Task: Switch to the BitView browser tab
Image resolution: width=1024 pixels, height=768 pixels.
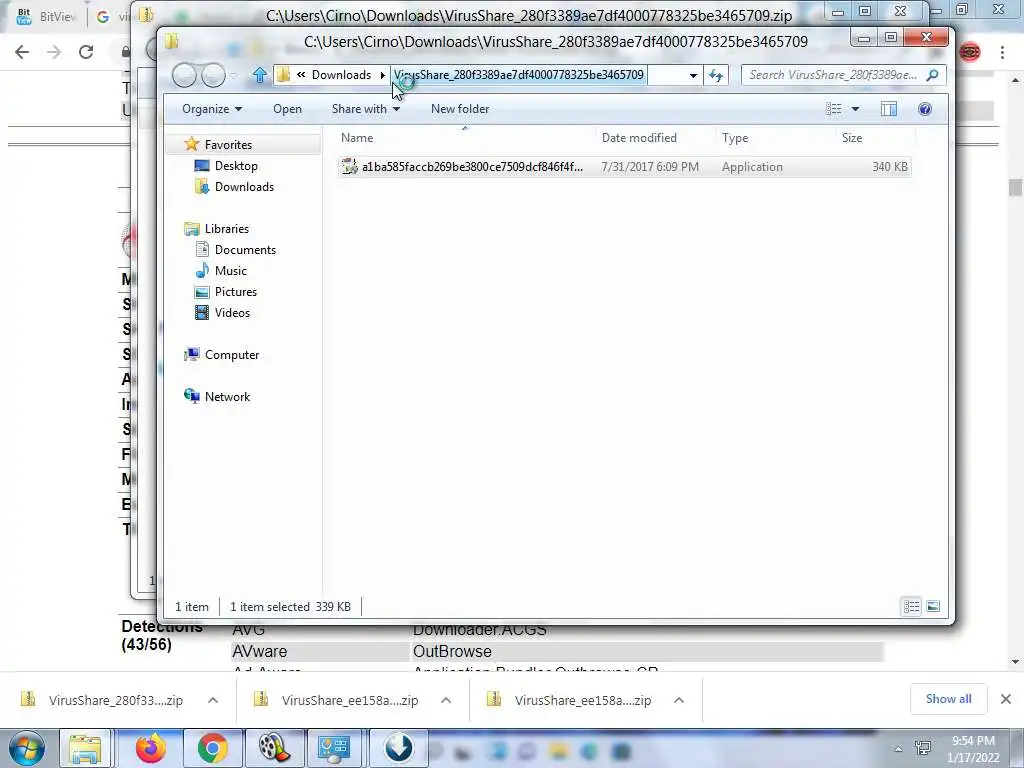Action: click(46, 16)
